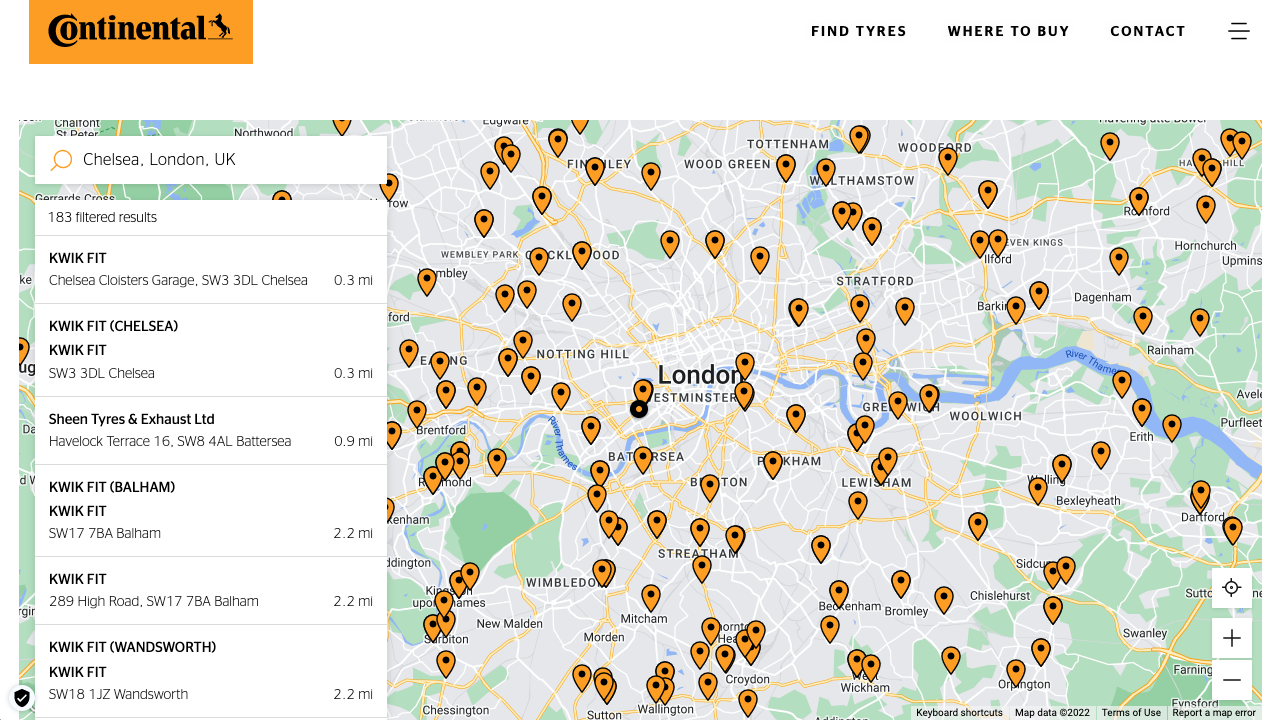Select the dealer pin above Romford
The image size is (1280, 720).
click(1138, 201)
